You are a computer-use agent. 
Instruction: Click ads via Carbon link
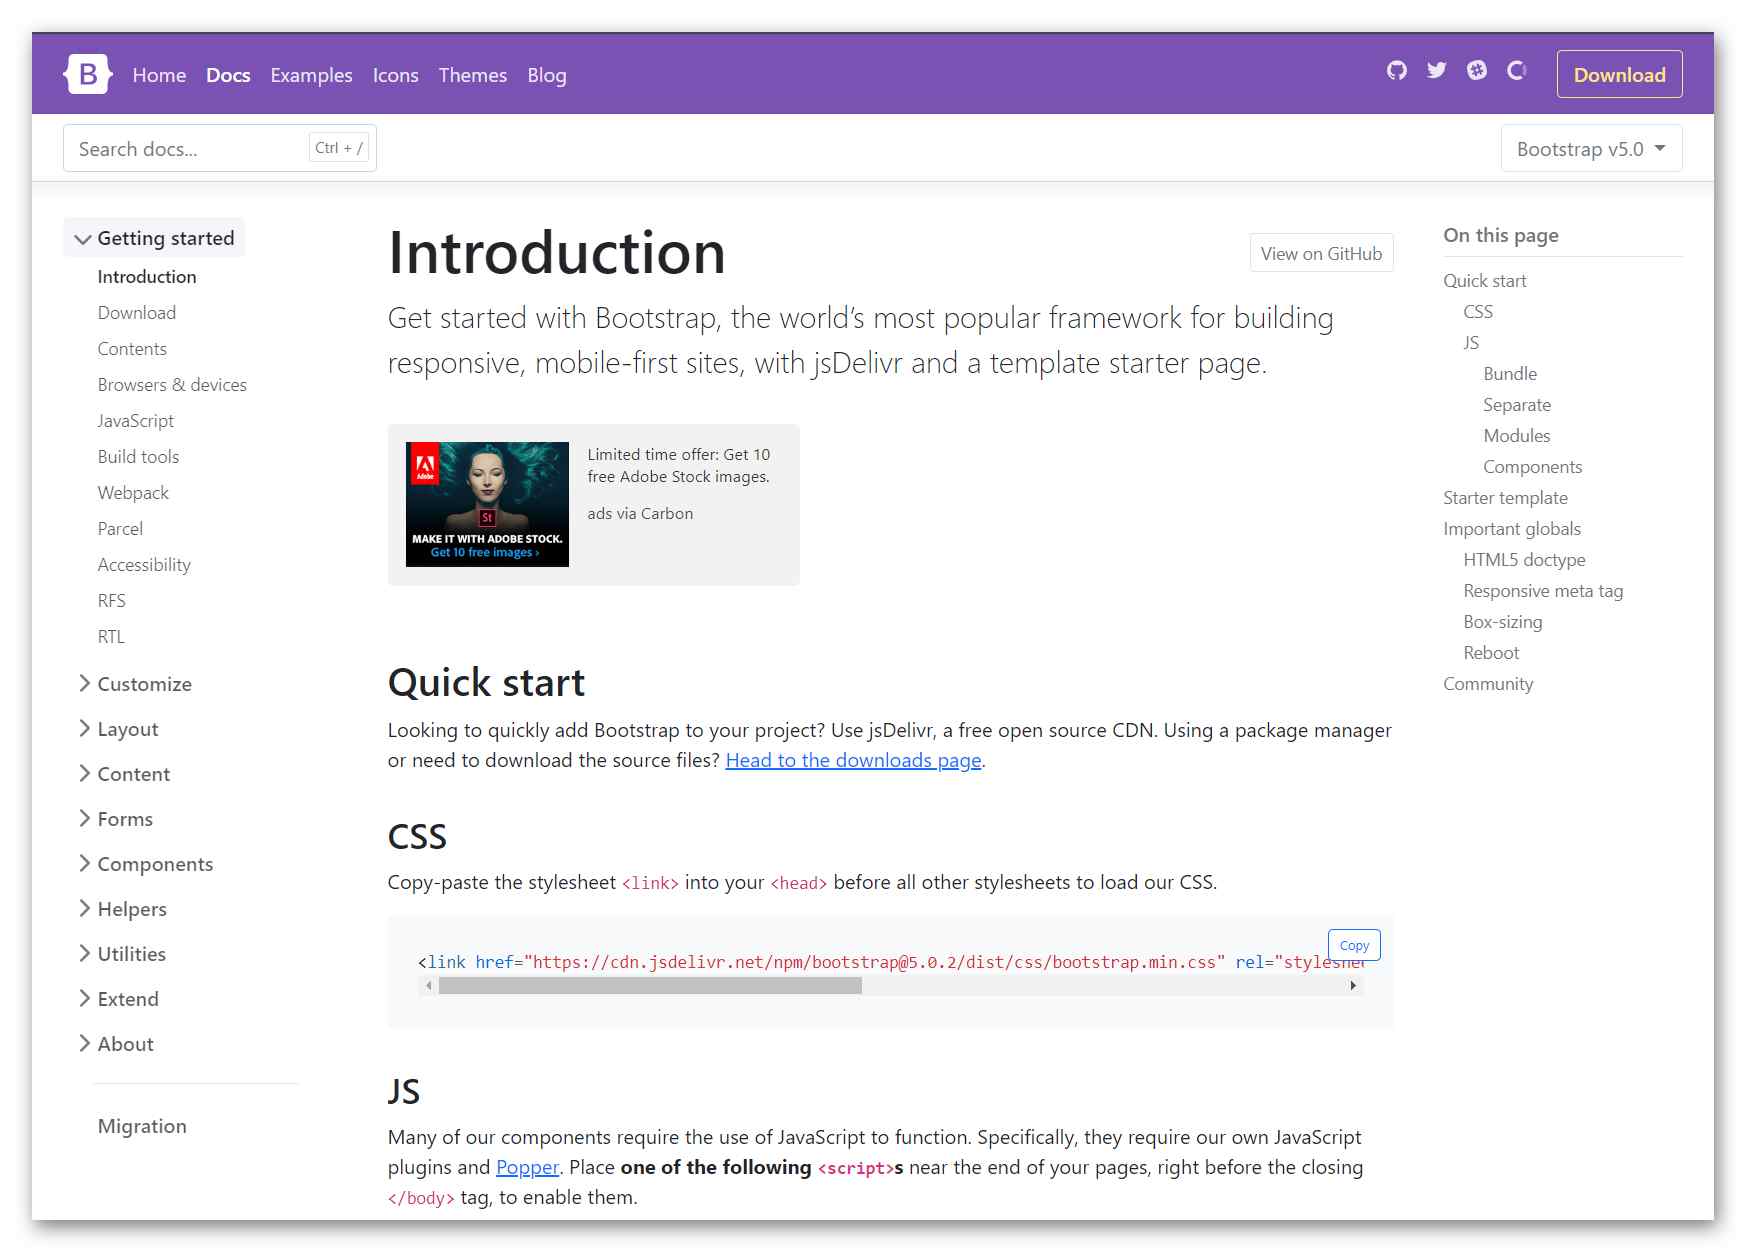point(640,513)
